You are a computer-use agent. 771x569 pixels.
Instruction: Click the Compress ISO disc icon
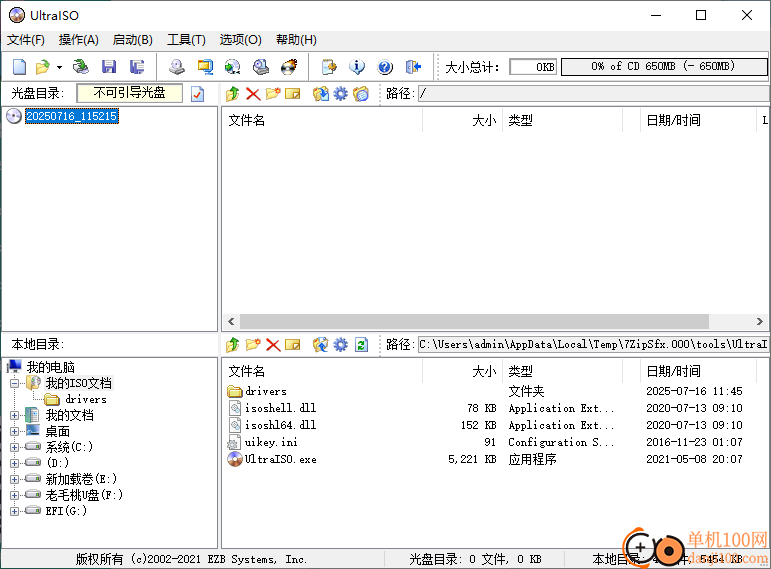233,66
